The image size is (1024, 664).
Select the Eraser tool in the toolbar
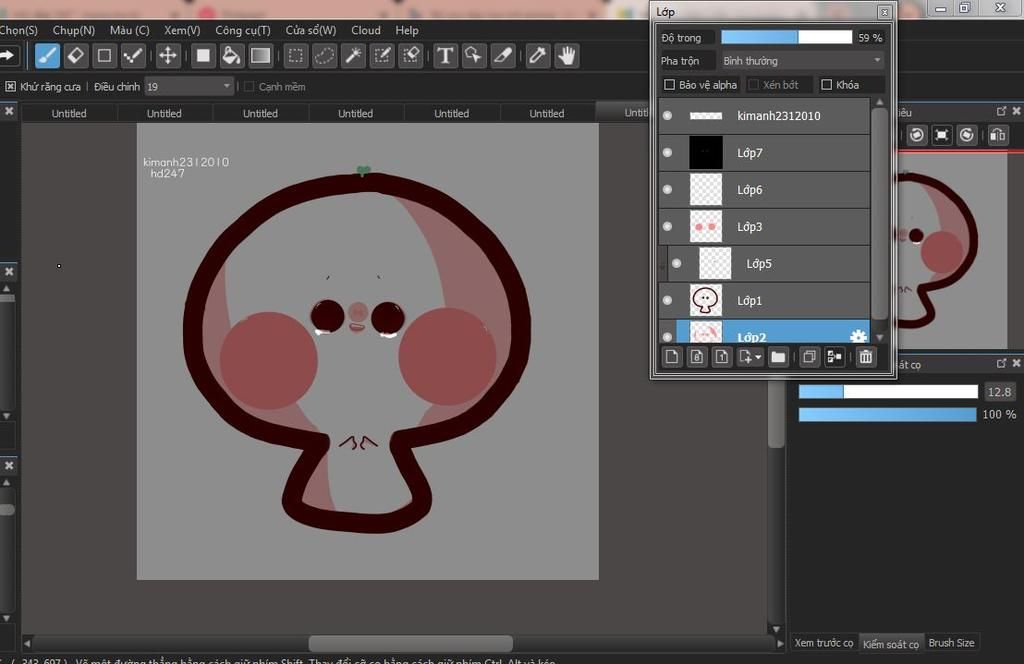point(76,56)
